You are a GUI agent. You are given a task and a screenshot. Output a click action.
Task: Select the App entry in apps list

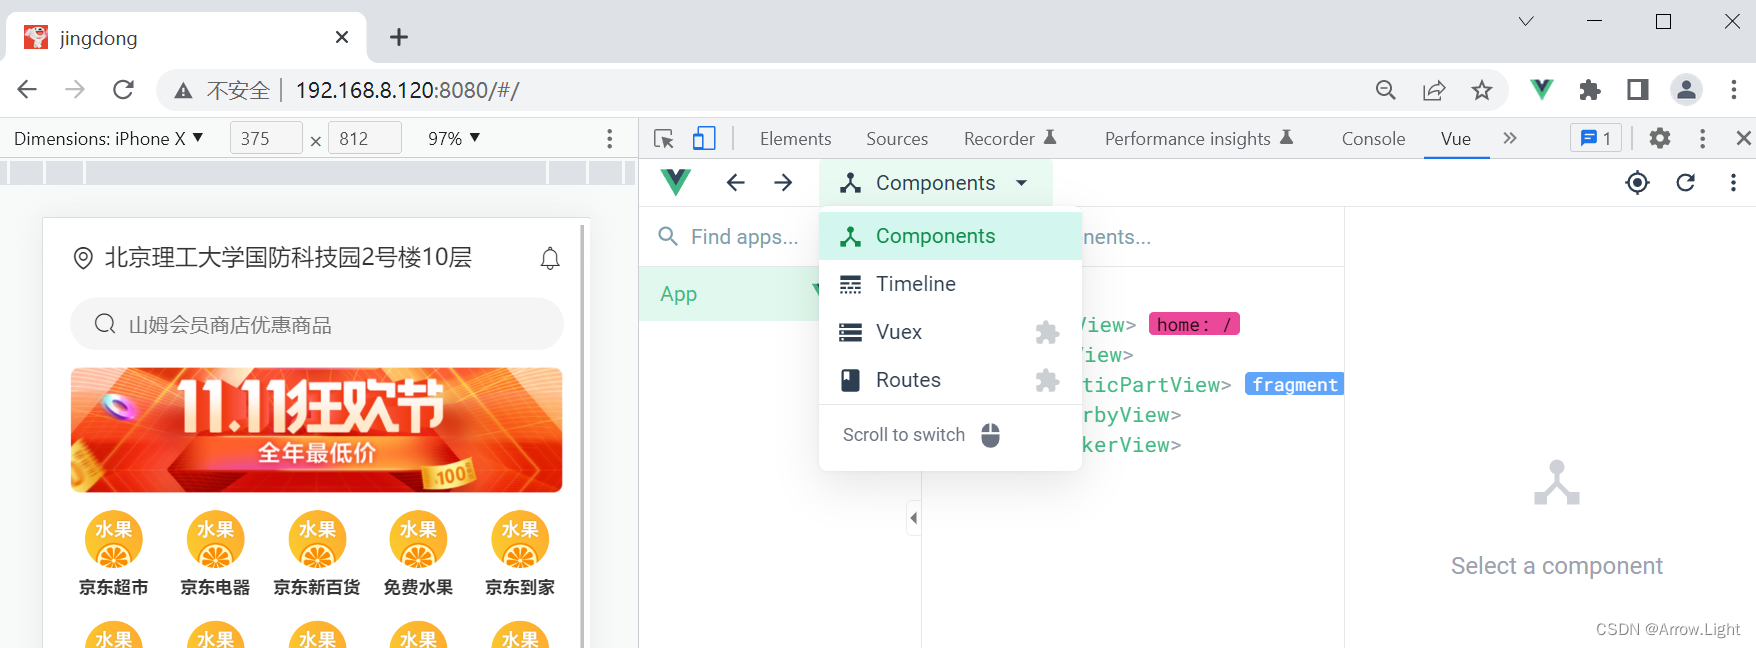730,294
